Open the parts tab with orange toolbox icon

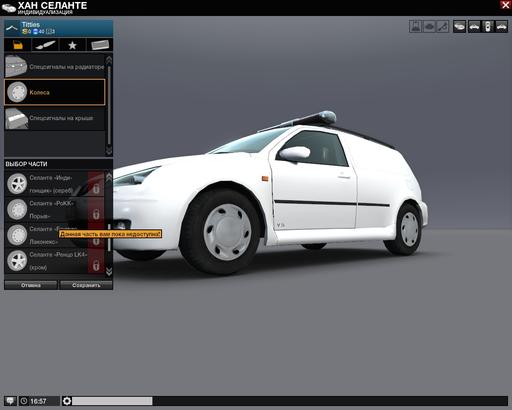point(18,45)
